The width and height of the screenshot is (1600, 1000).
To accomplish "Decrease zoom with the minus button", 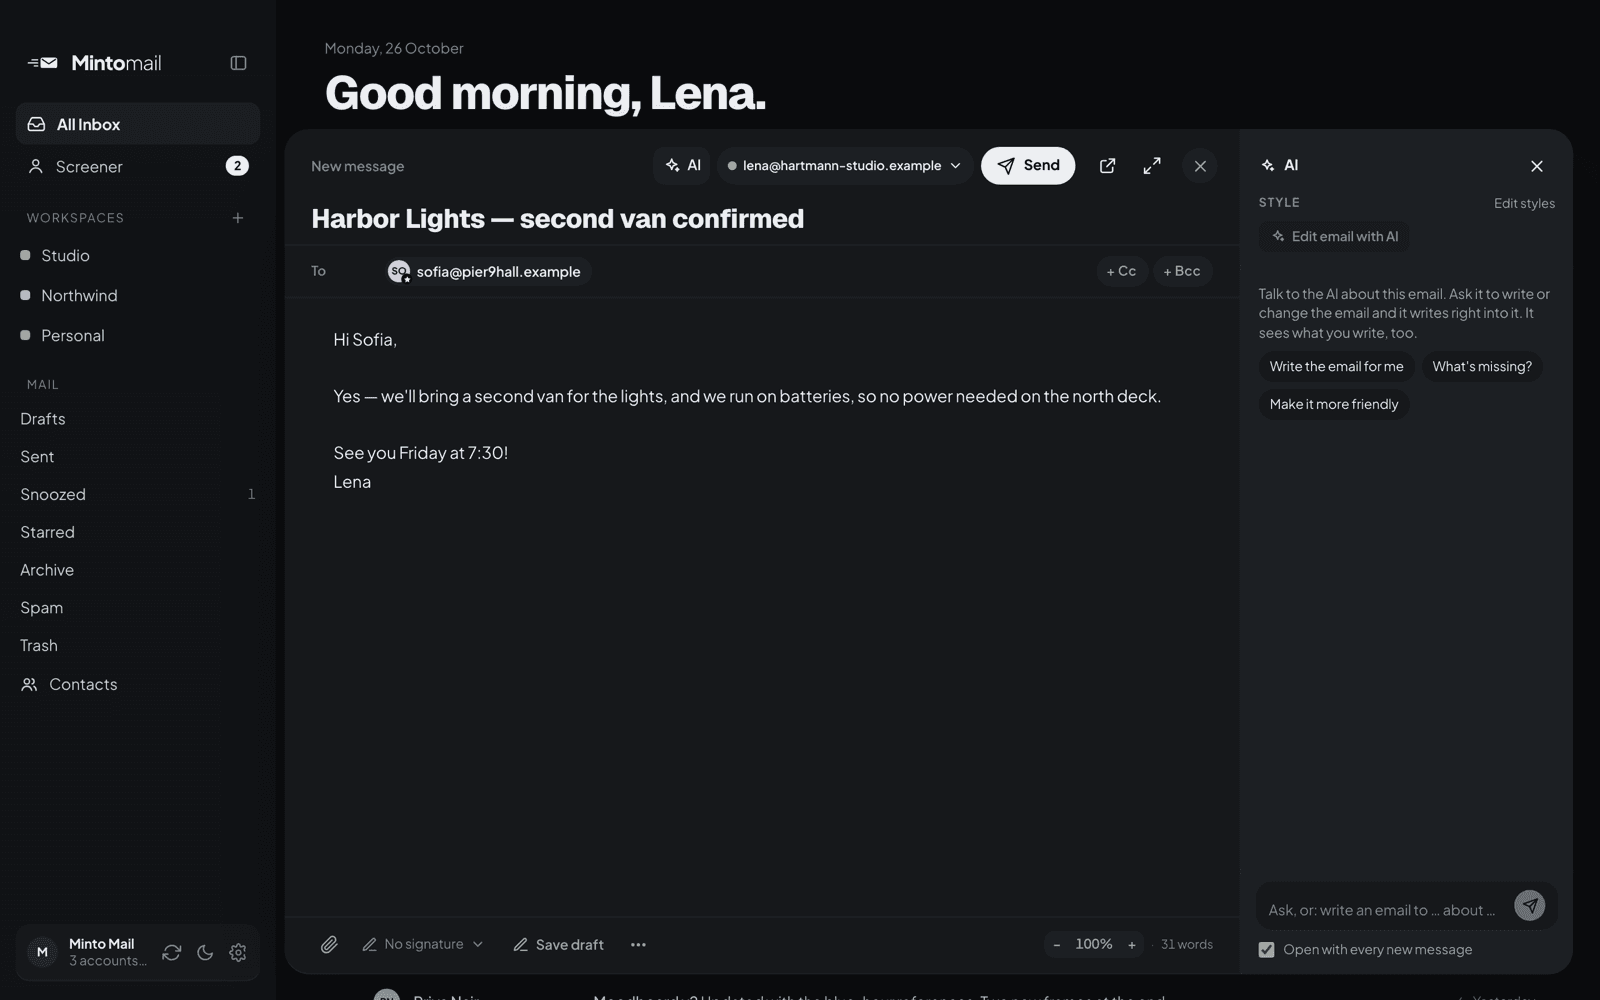I will click(1057, 945).
